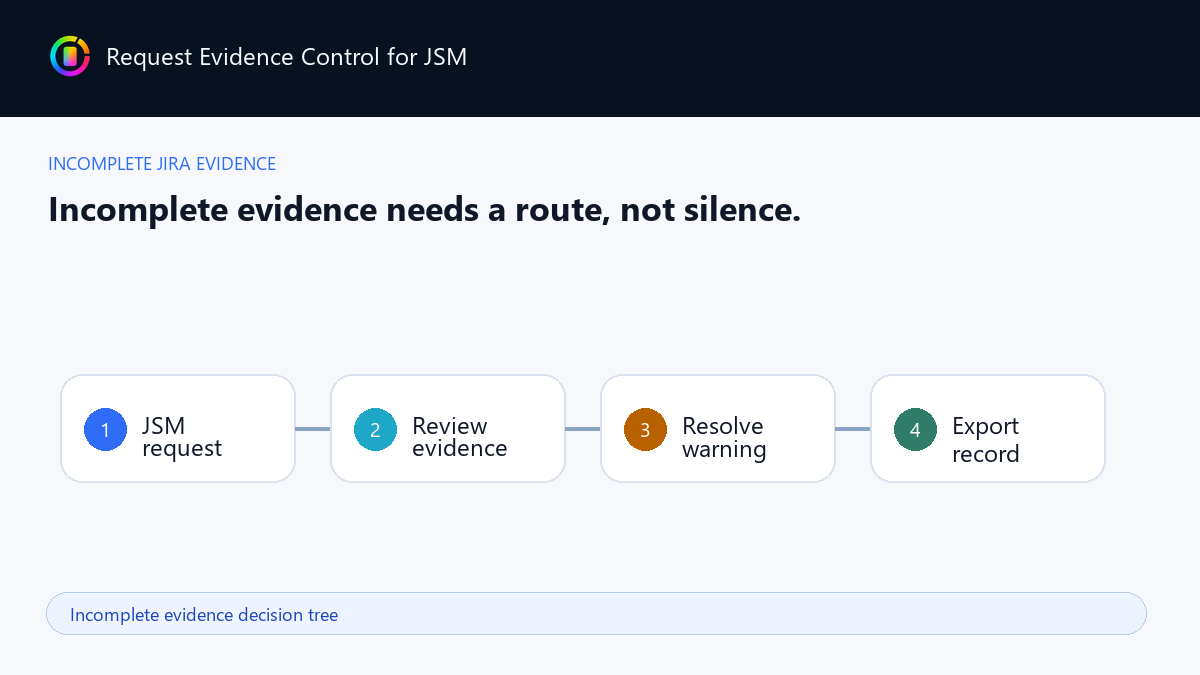Click the Incomplete evidence decision tree bar
This screenshot has height=675, width=1200.
point(596,614)
